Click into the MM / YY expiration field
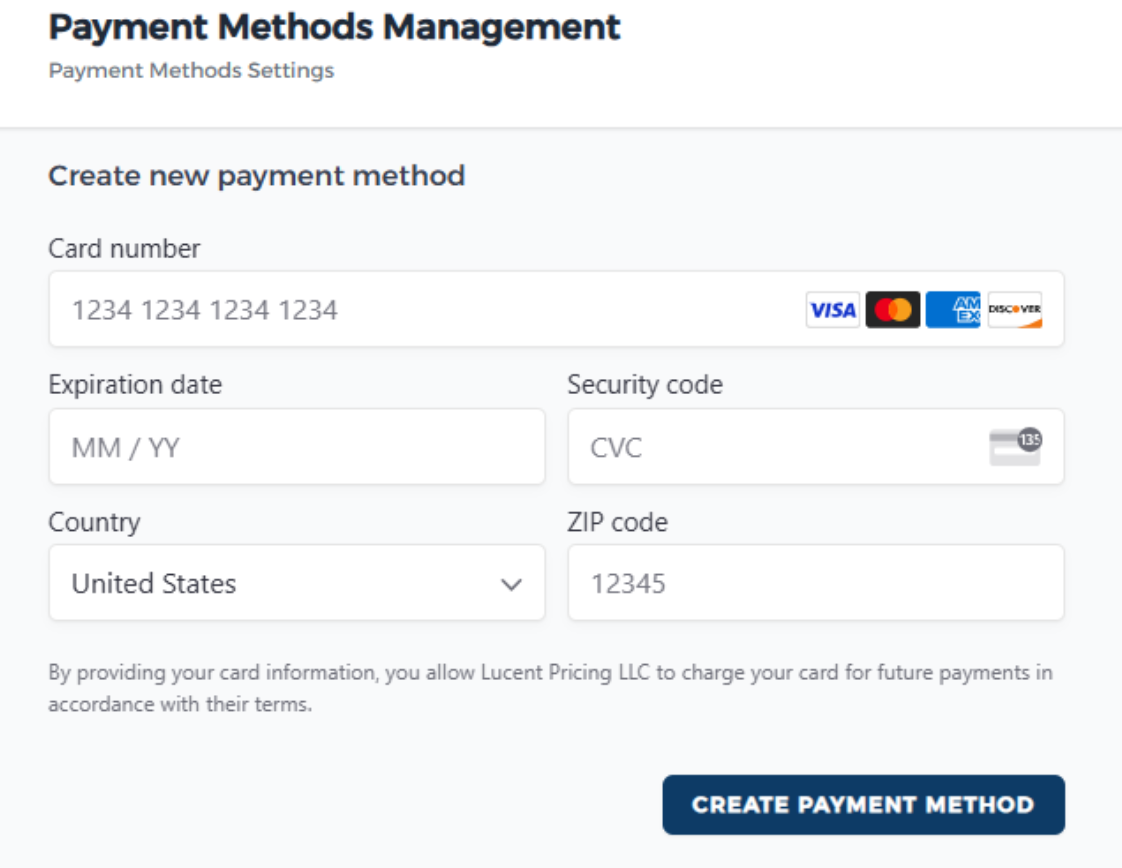 (x=296, y=447)
